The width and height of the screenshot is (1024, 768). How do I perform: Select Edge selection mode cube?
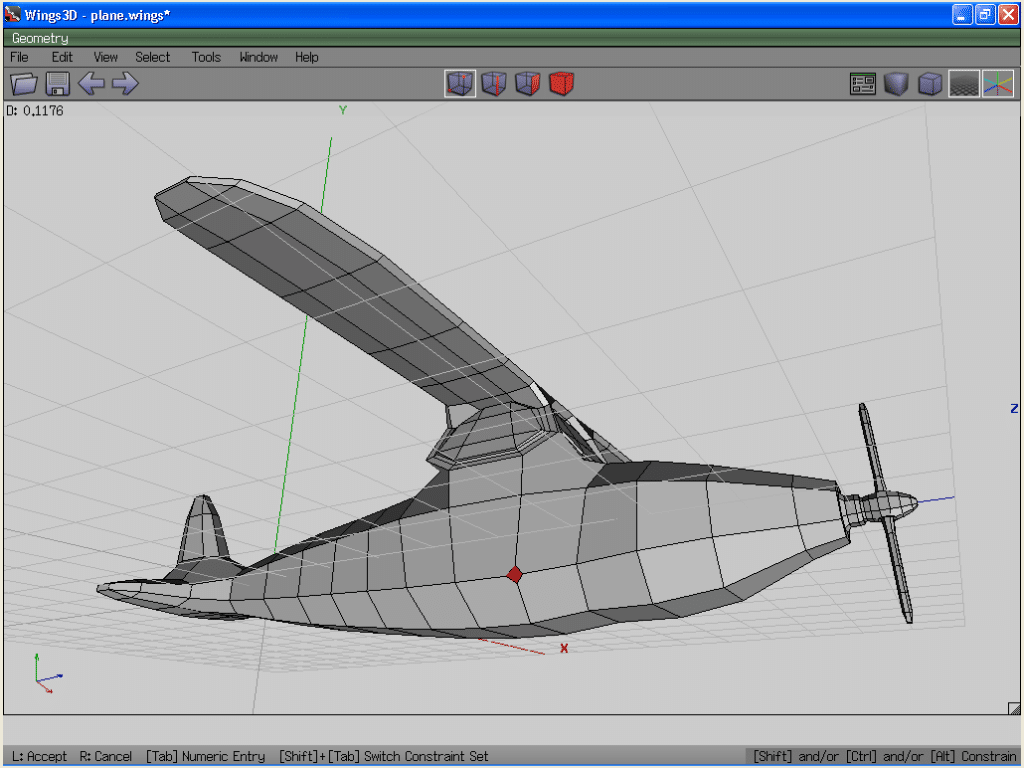(494, 84)
